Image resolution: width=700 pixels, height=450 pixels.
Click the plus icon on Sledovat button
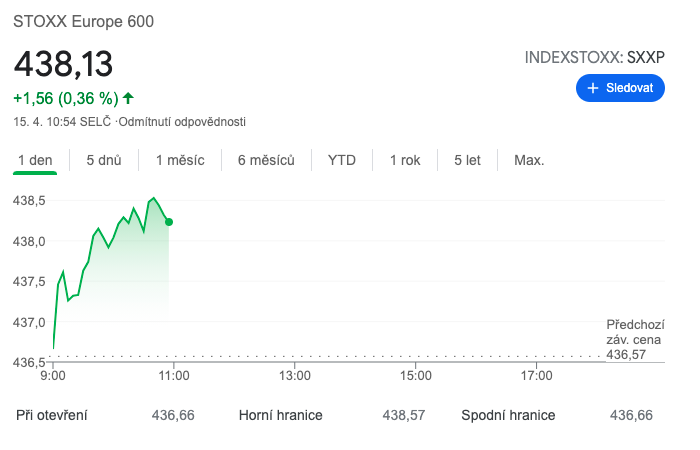(593, 89)
